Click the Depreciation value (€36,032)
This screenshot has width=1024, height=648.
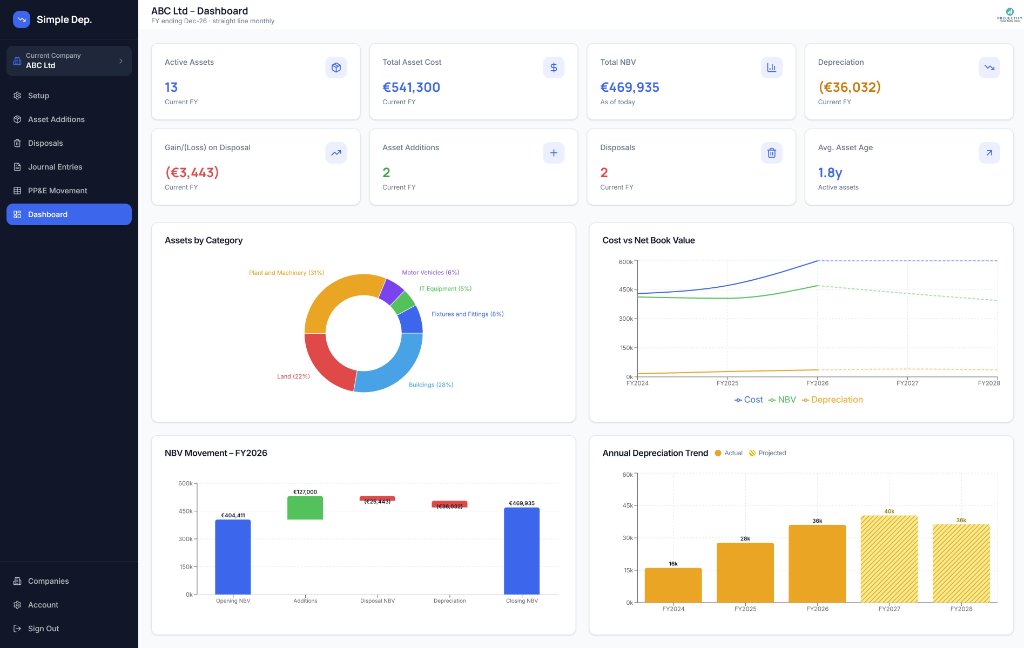pos(850,87)
